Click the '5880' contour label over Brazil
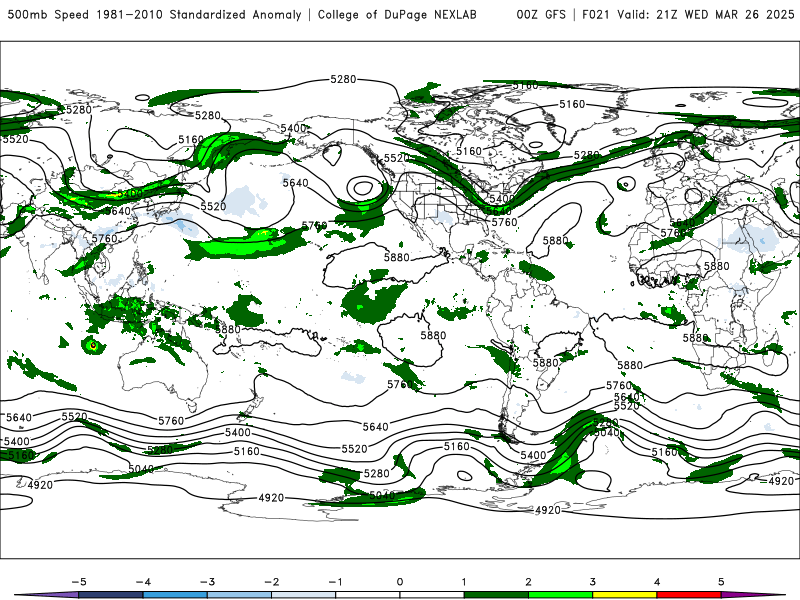800x600 pixels. tap(545, 363)
